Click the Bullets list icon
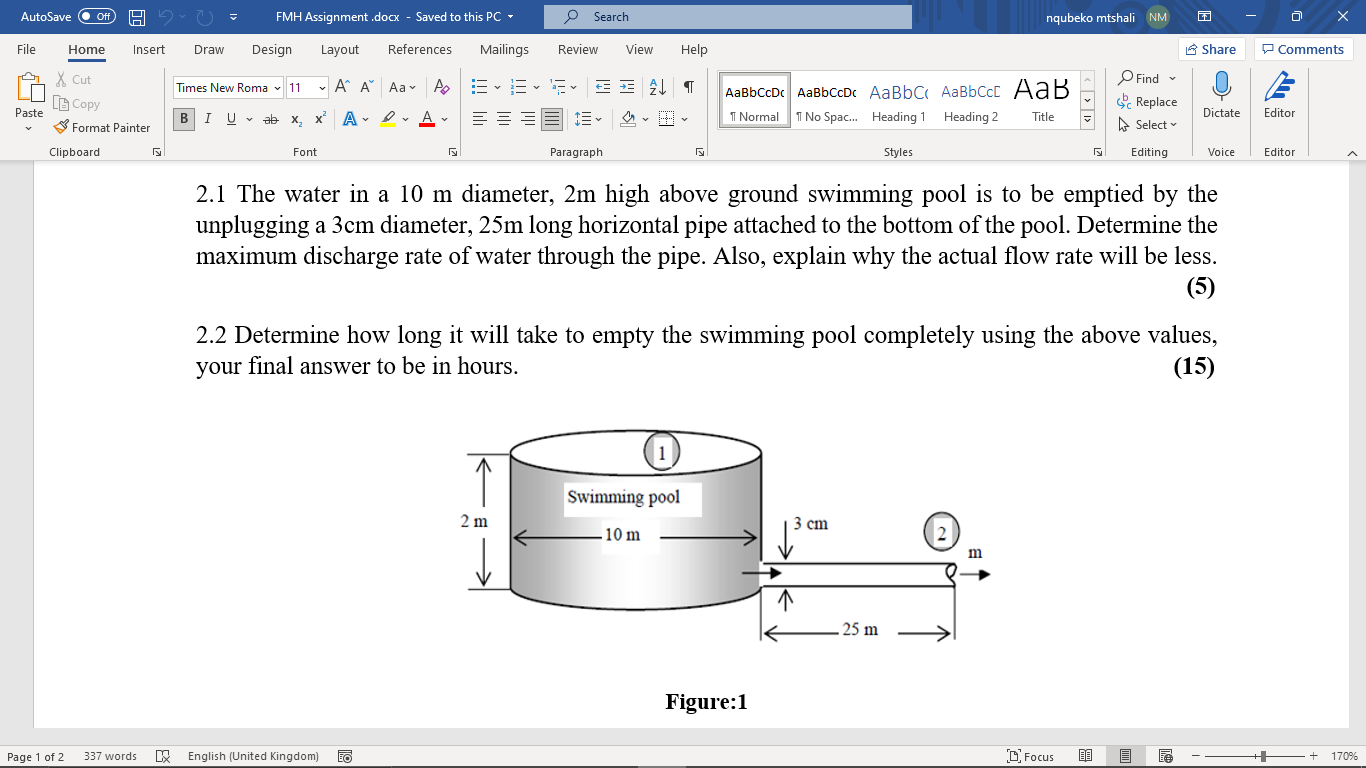Screen dimensions: 1366x768 click(479, 87)
